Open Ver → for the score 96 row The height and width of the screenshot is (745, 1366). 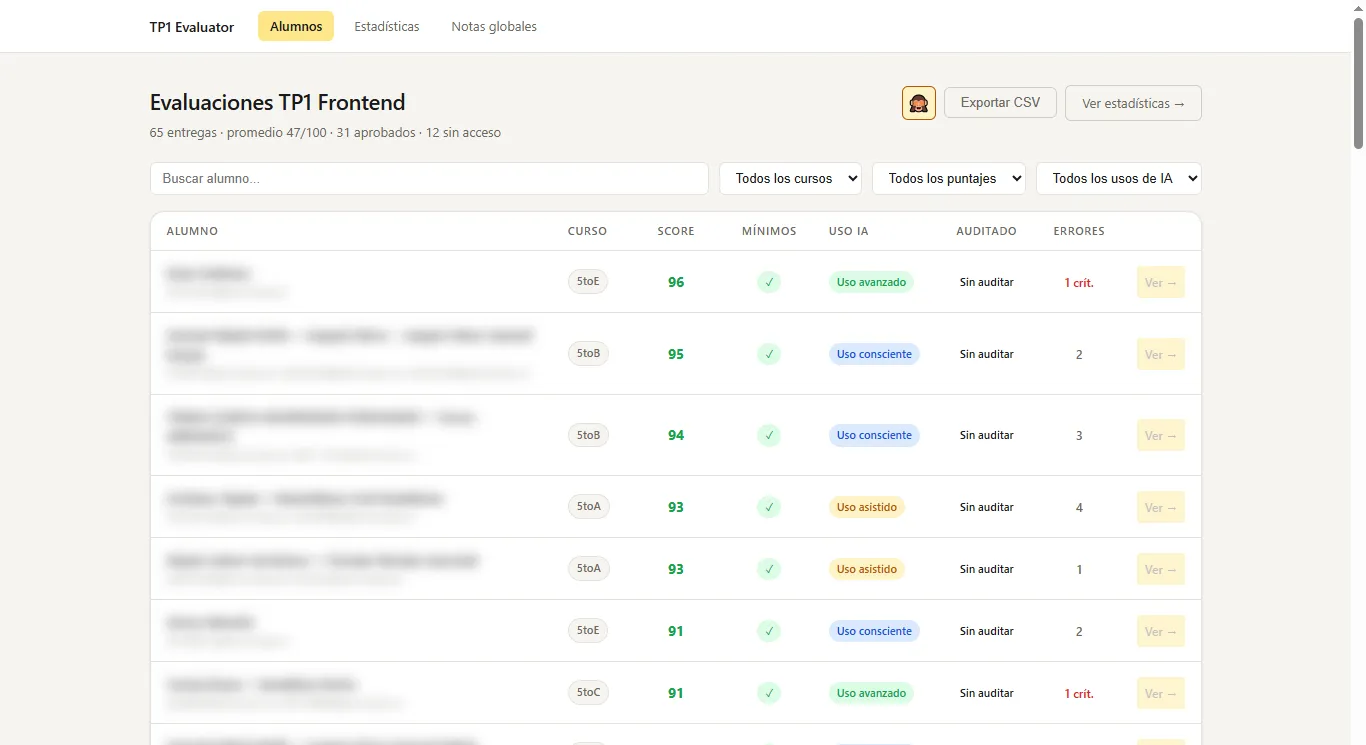click(1161, 283)
